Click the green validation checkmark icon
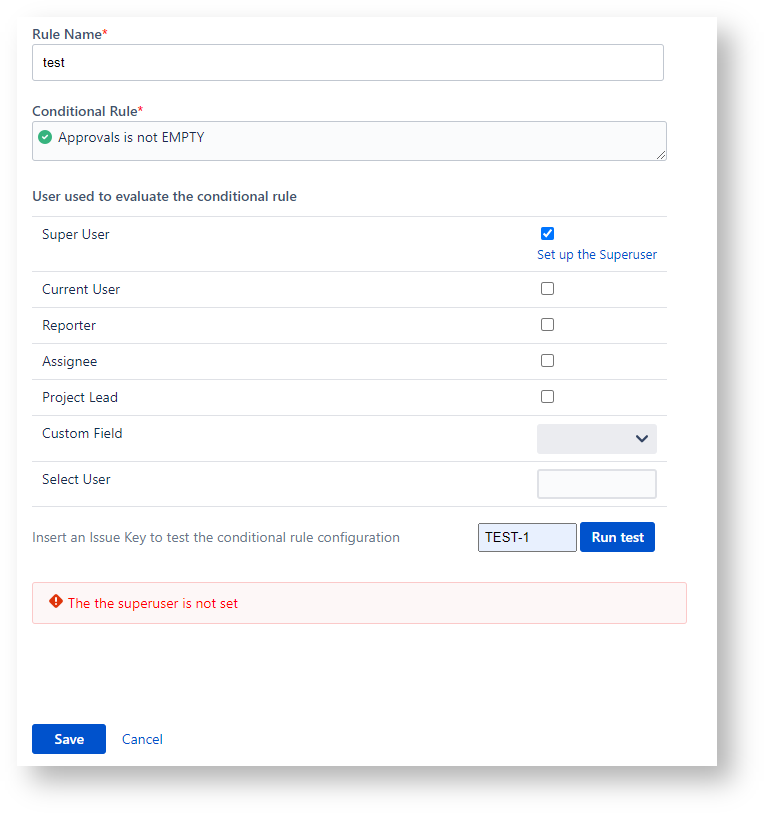765x814 pixels. (45, 137)
